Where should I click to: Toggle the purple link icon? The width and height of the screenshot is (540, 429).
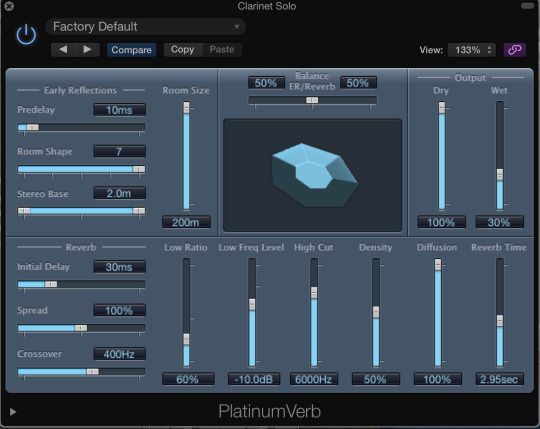click(x=515, y=50)
